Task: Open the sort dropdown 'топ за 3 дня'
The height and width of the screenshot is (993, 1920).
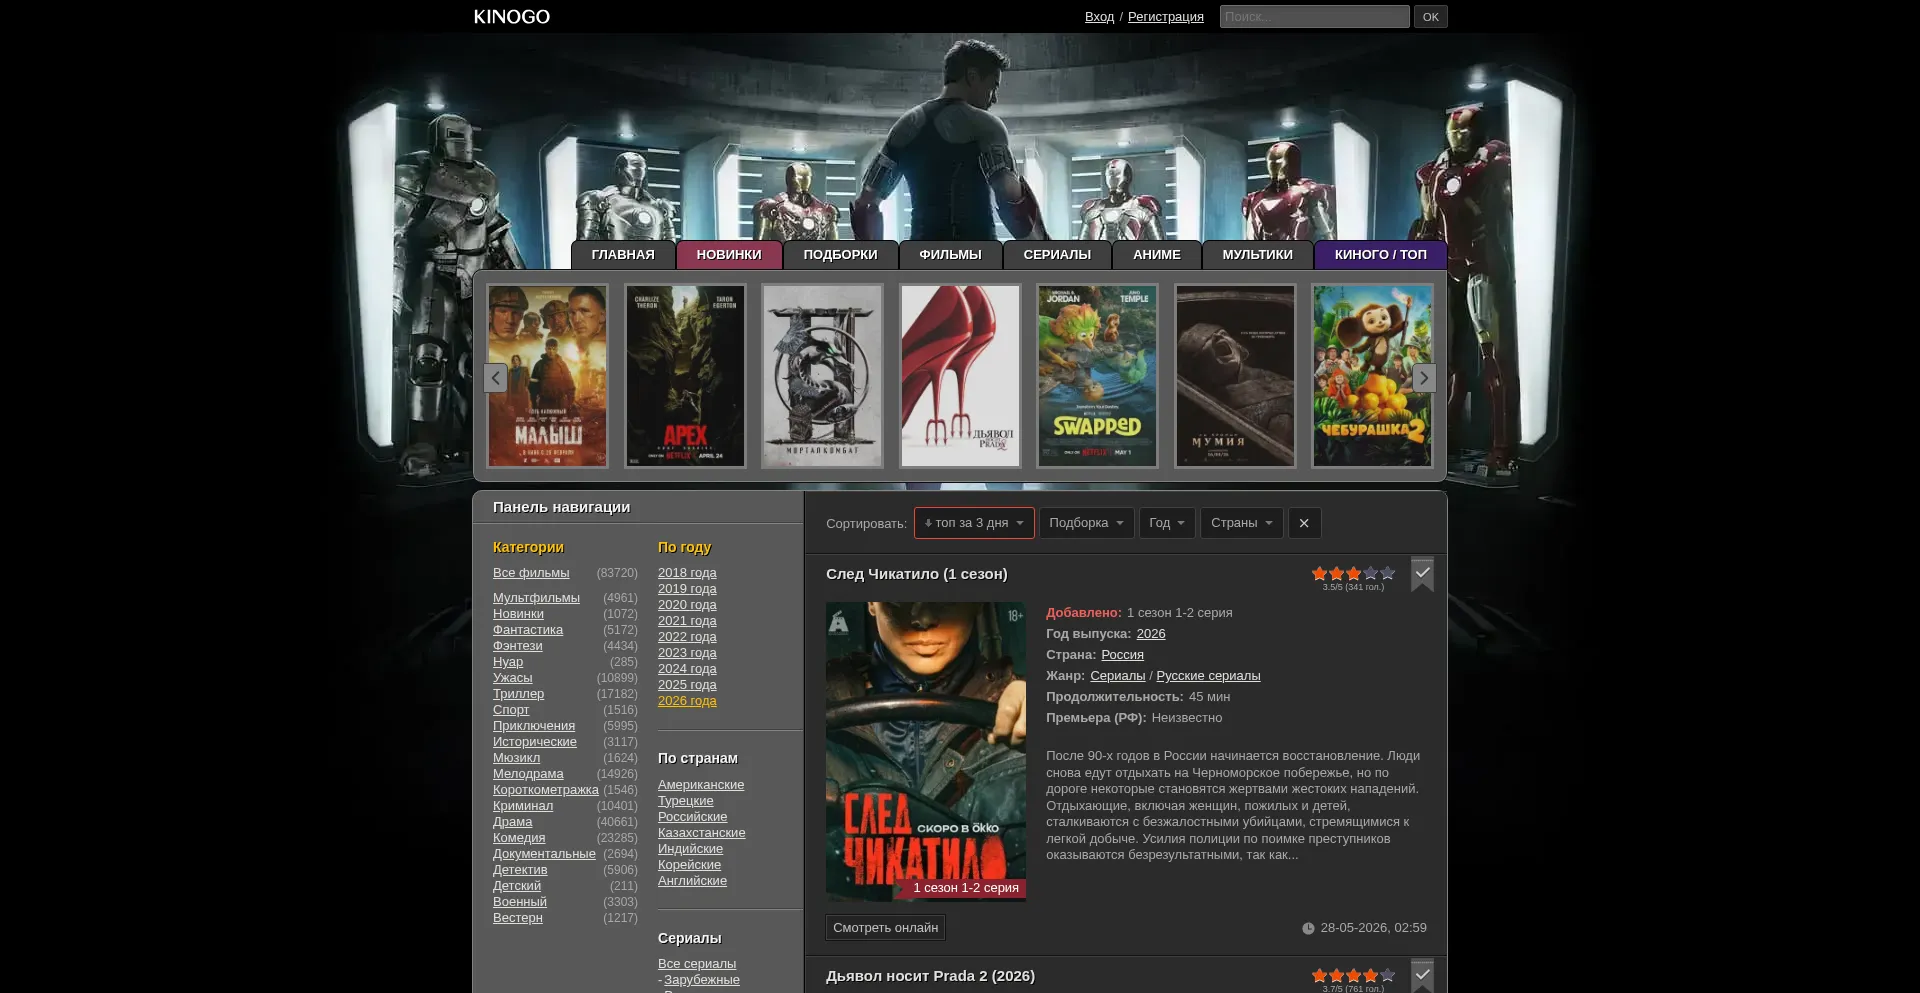Action: (x=974, y=523)
